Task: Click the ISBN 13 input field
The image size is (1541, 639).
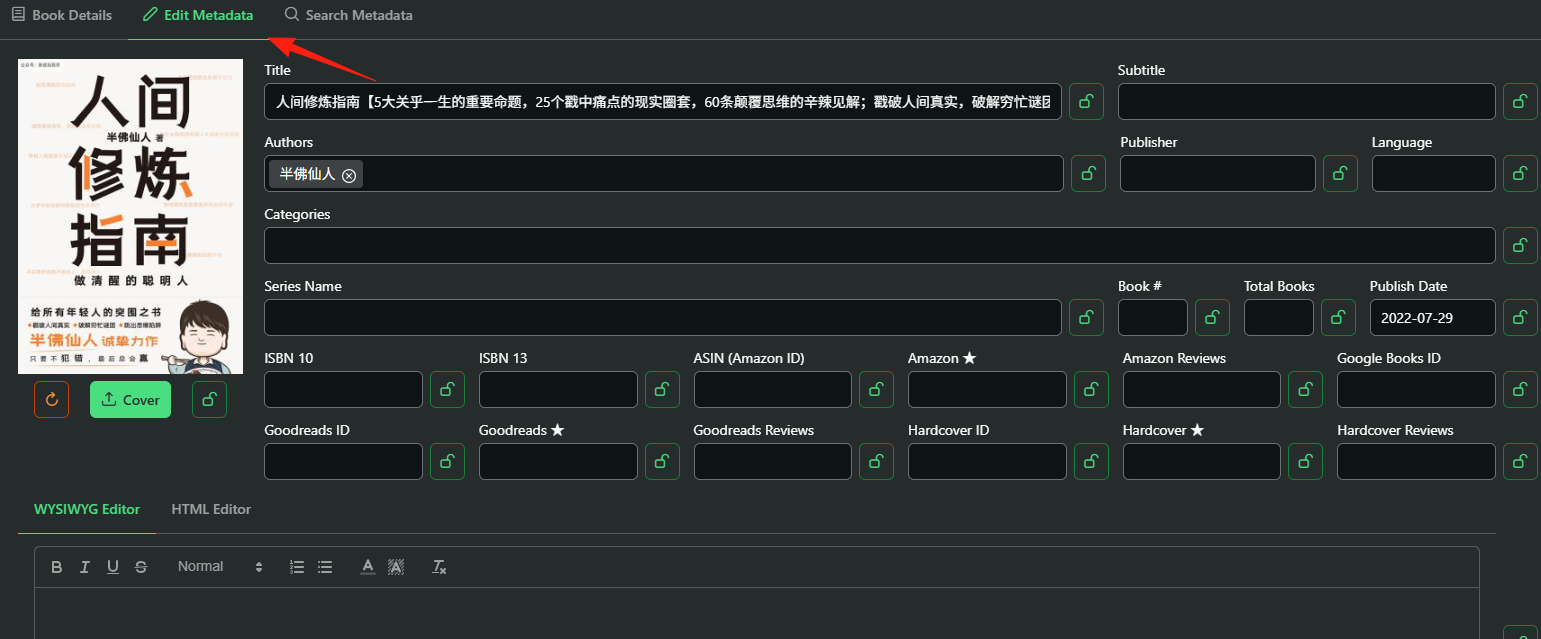Action: (558, 390)
